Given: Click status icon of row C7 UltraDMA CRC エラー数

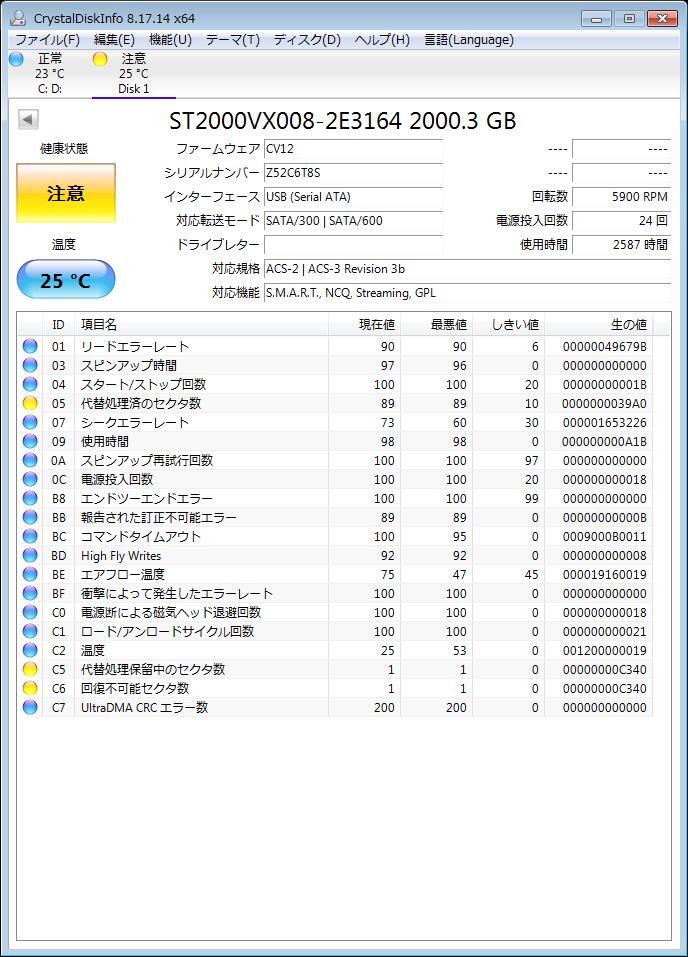Looking at the screenshot, I should pos(30,707).
